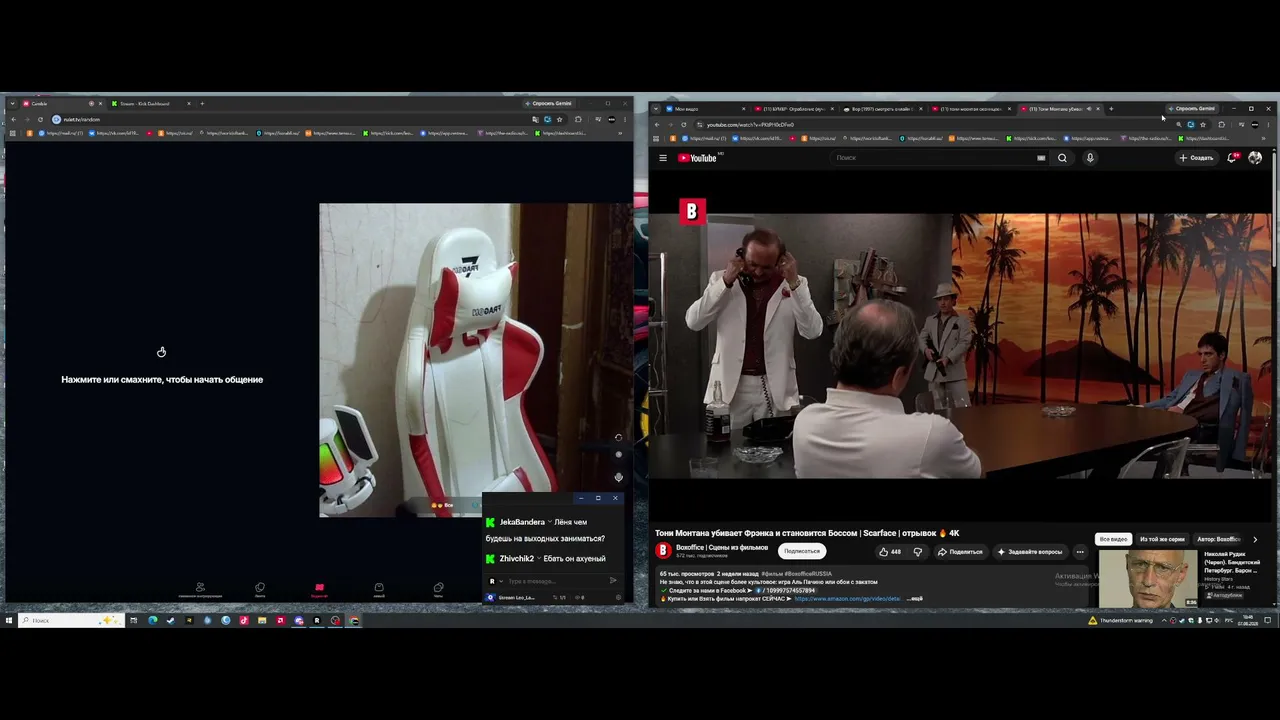Image resolution: width=1280 pixels, height=720 pixels.
Task: Like the Scarface video
Action: point(889,552)
